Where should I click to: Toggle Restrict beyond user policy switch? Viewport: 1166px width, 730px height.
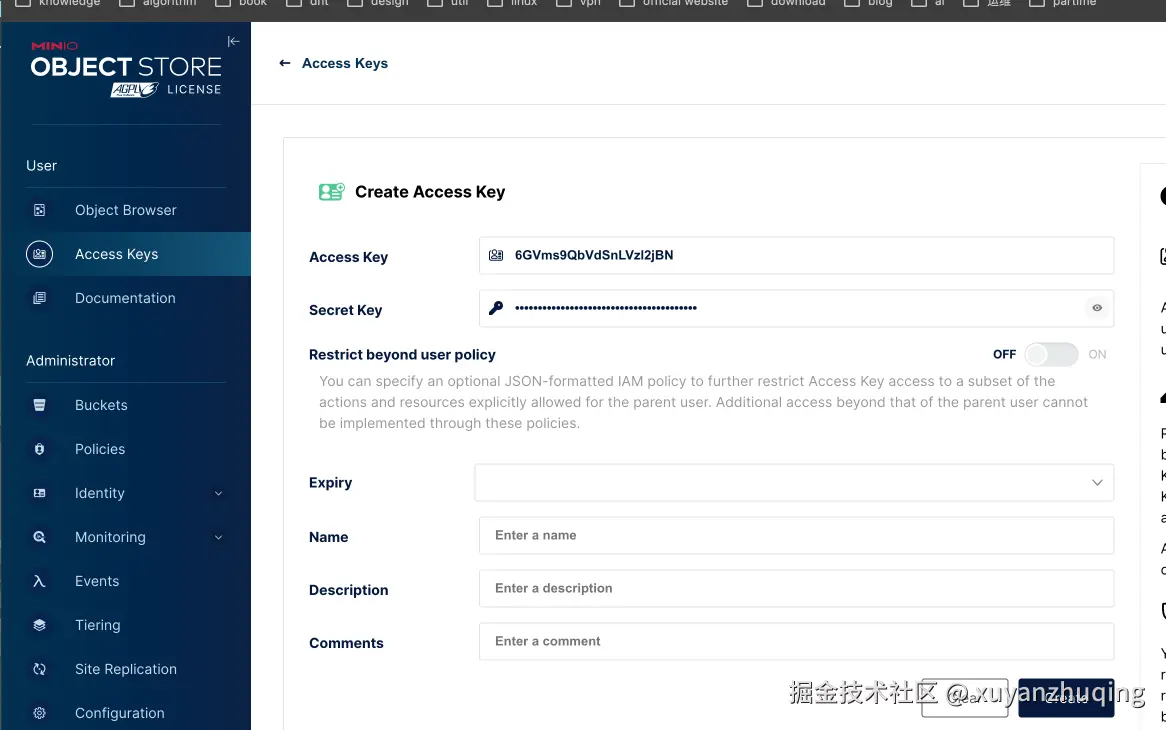(x=1051, y=355)
